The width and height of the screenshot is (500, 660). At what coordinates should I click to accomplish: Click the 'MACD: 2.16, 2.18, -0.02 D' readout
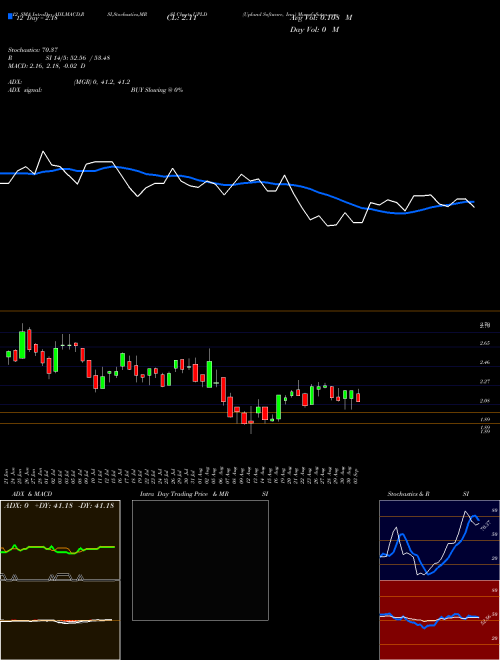coord(47,66)
